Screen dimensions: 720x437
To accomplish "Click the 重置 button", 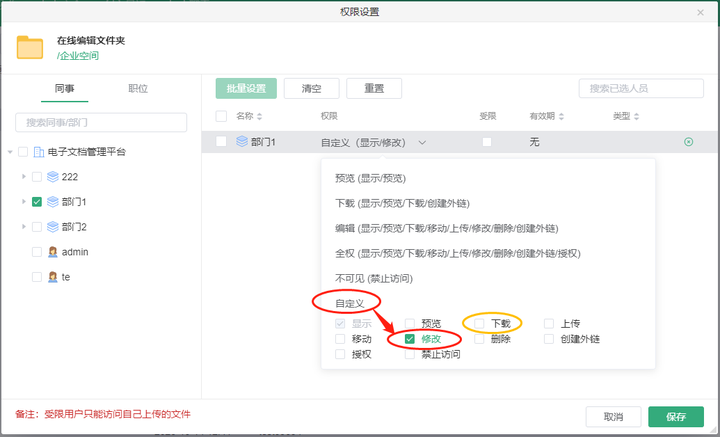I will [374, 89].
